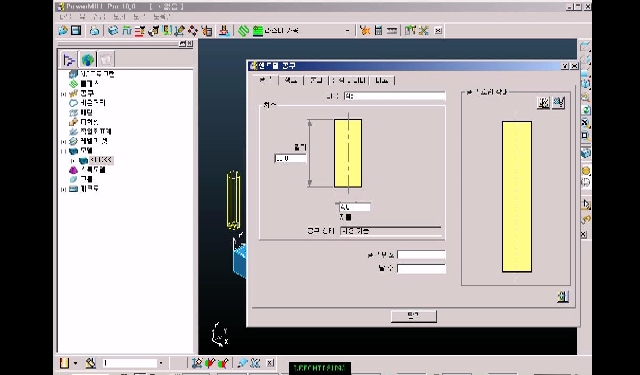Switch to the second tab in tool dialog
The image size is (640, 375).
(291, 80)
